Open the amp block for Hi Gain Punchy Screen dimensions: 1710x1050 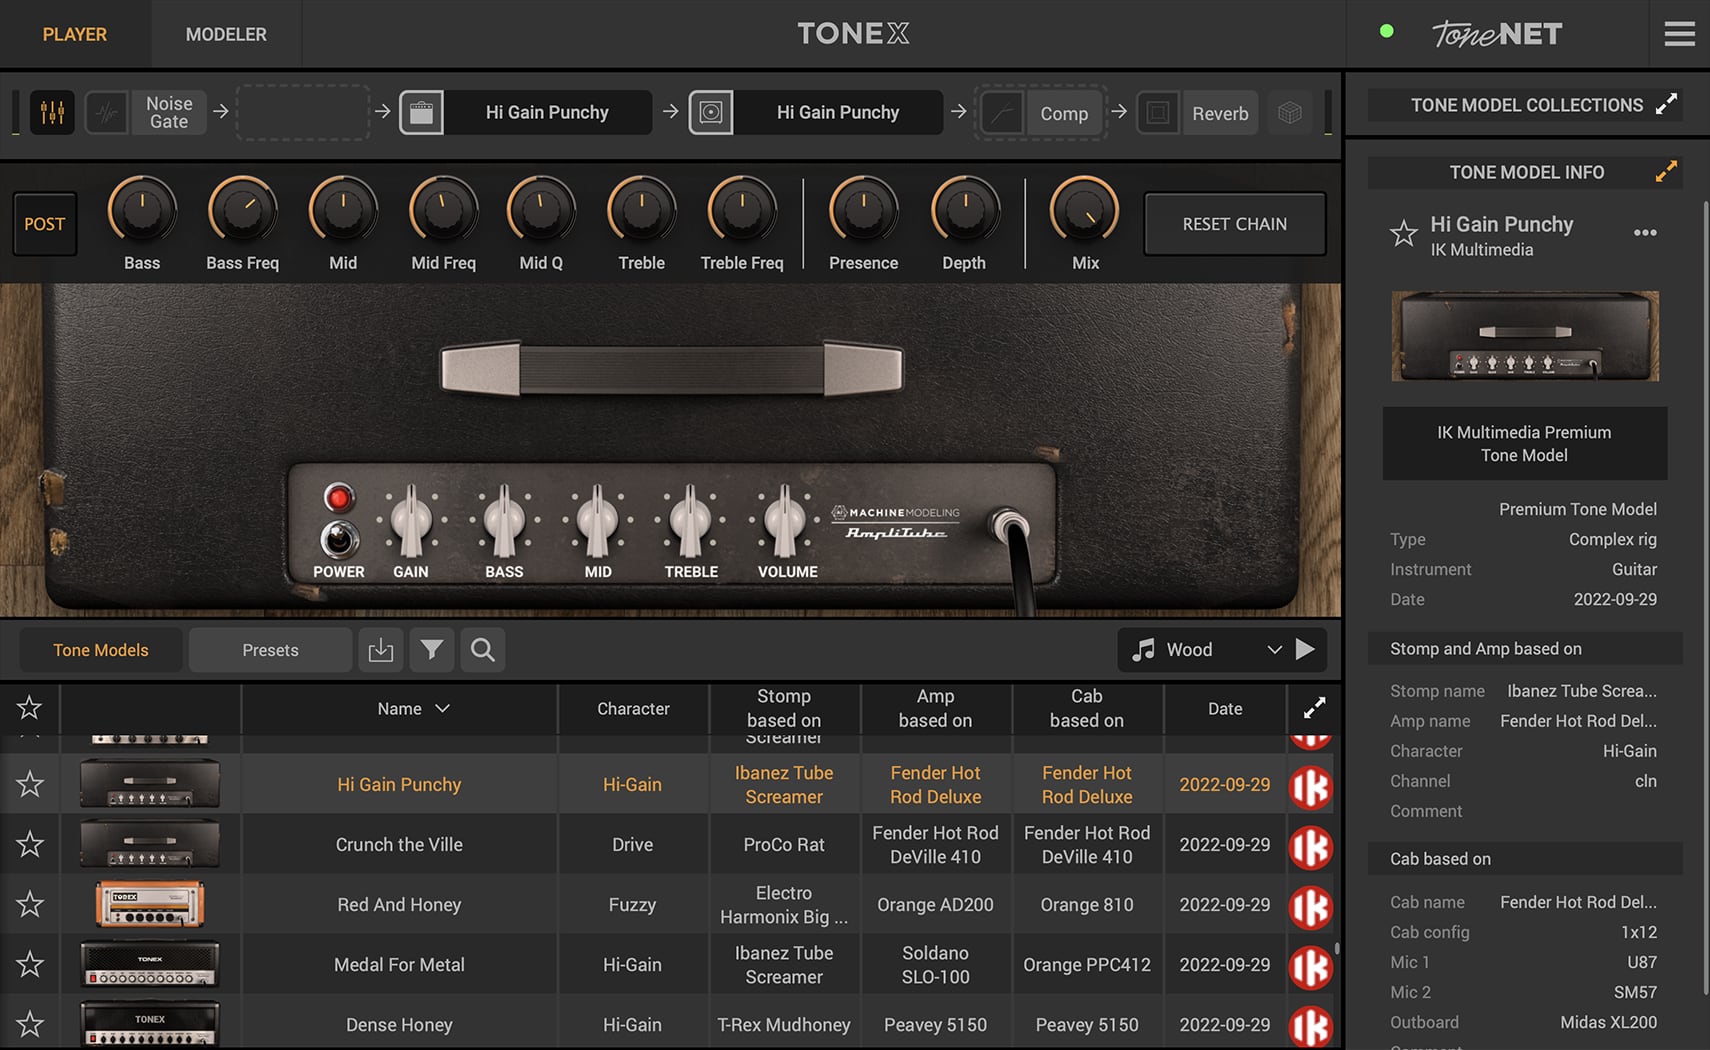coord(525,112)
